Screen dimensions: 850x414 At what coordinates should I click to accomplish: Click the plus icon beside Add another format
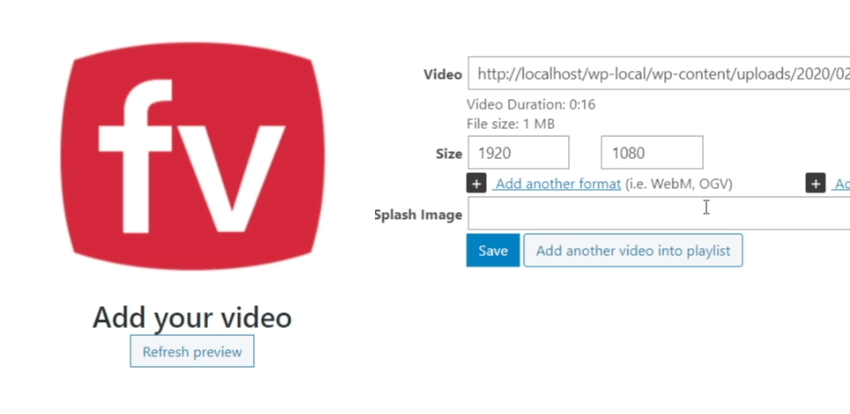(476, 184)
